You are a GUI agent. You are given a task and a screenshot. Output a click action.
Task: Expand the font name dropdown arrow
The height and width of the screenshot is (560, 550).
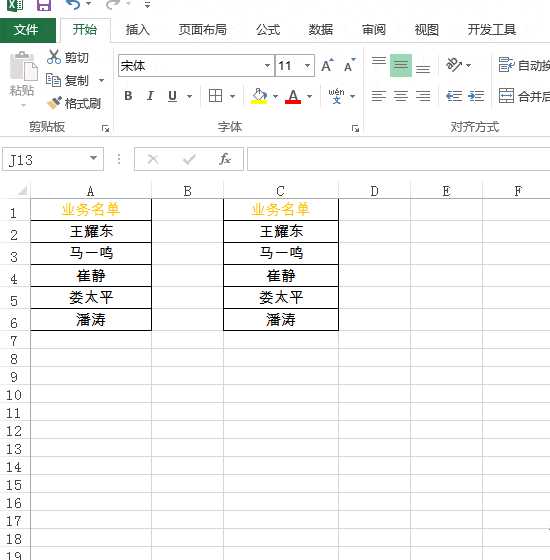[x=267, y=66]
